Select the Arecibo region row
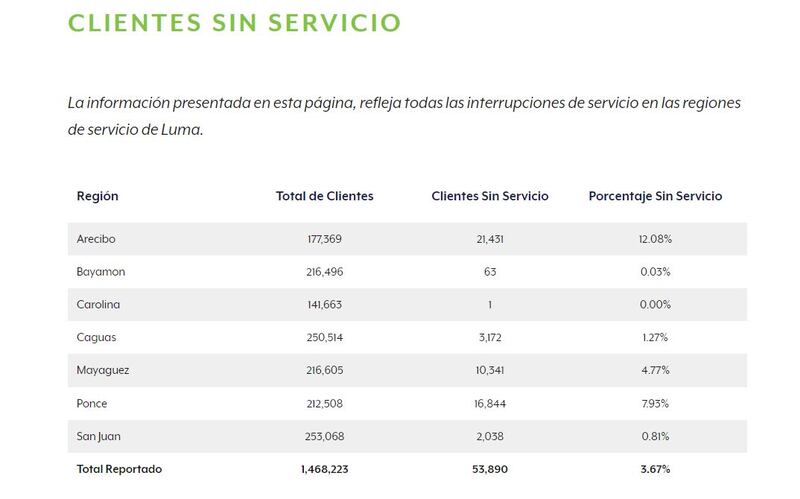800x499 pixels. pos(407,239)
